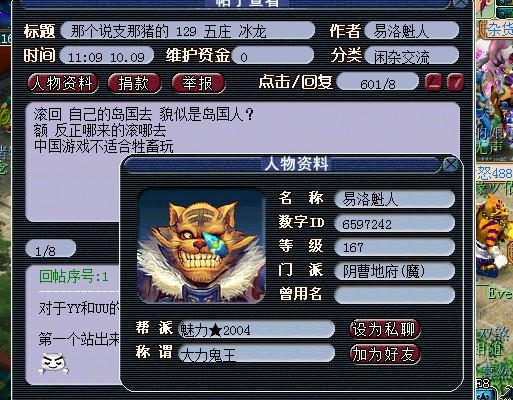Report the post with 举报 button
513x400 pixels.
coord(198,83)
